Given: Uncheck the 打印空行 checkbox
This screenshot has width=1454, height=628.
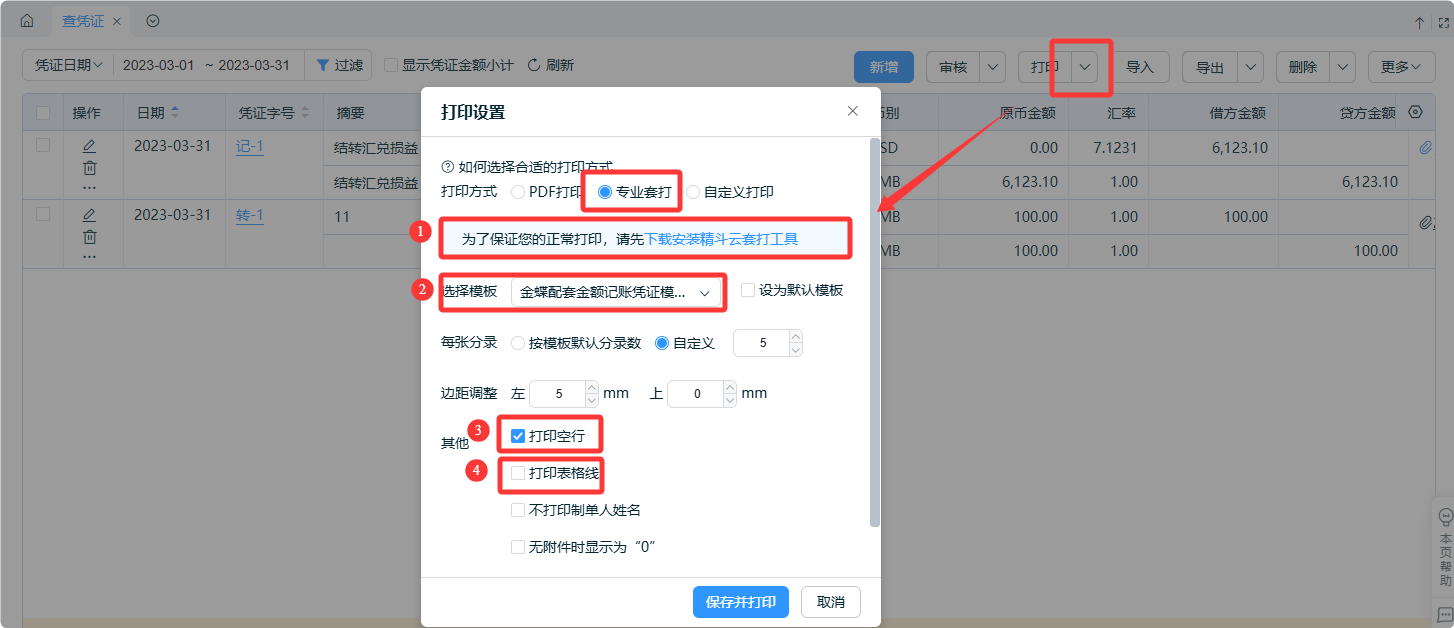Looking at the screenshot, I should click(x=518, y=436).
